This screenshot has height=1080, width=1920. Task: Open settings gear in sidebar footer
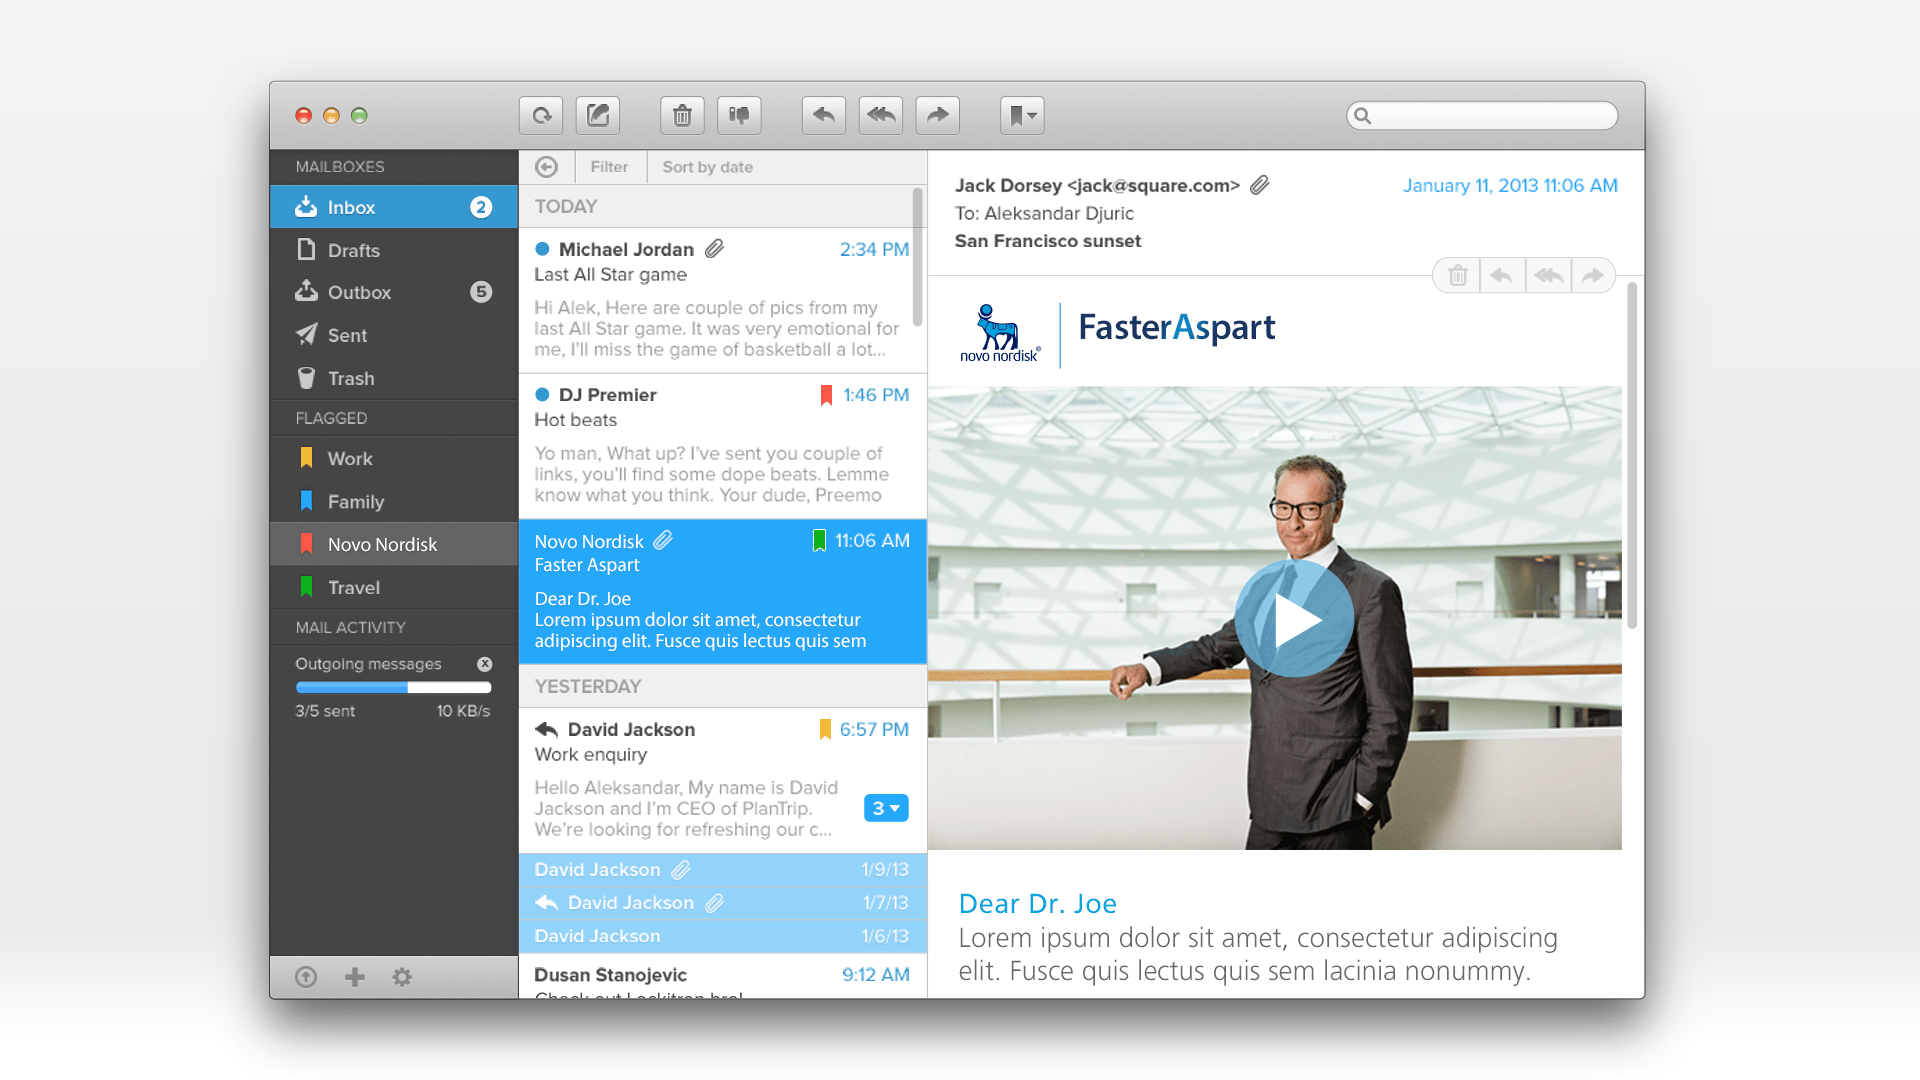402,977
